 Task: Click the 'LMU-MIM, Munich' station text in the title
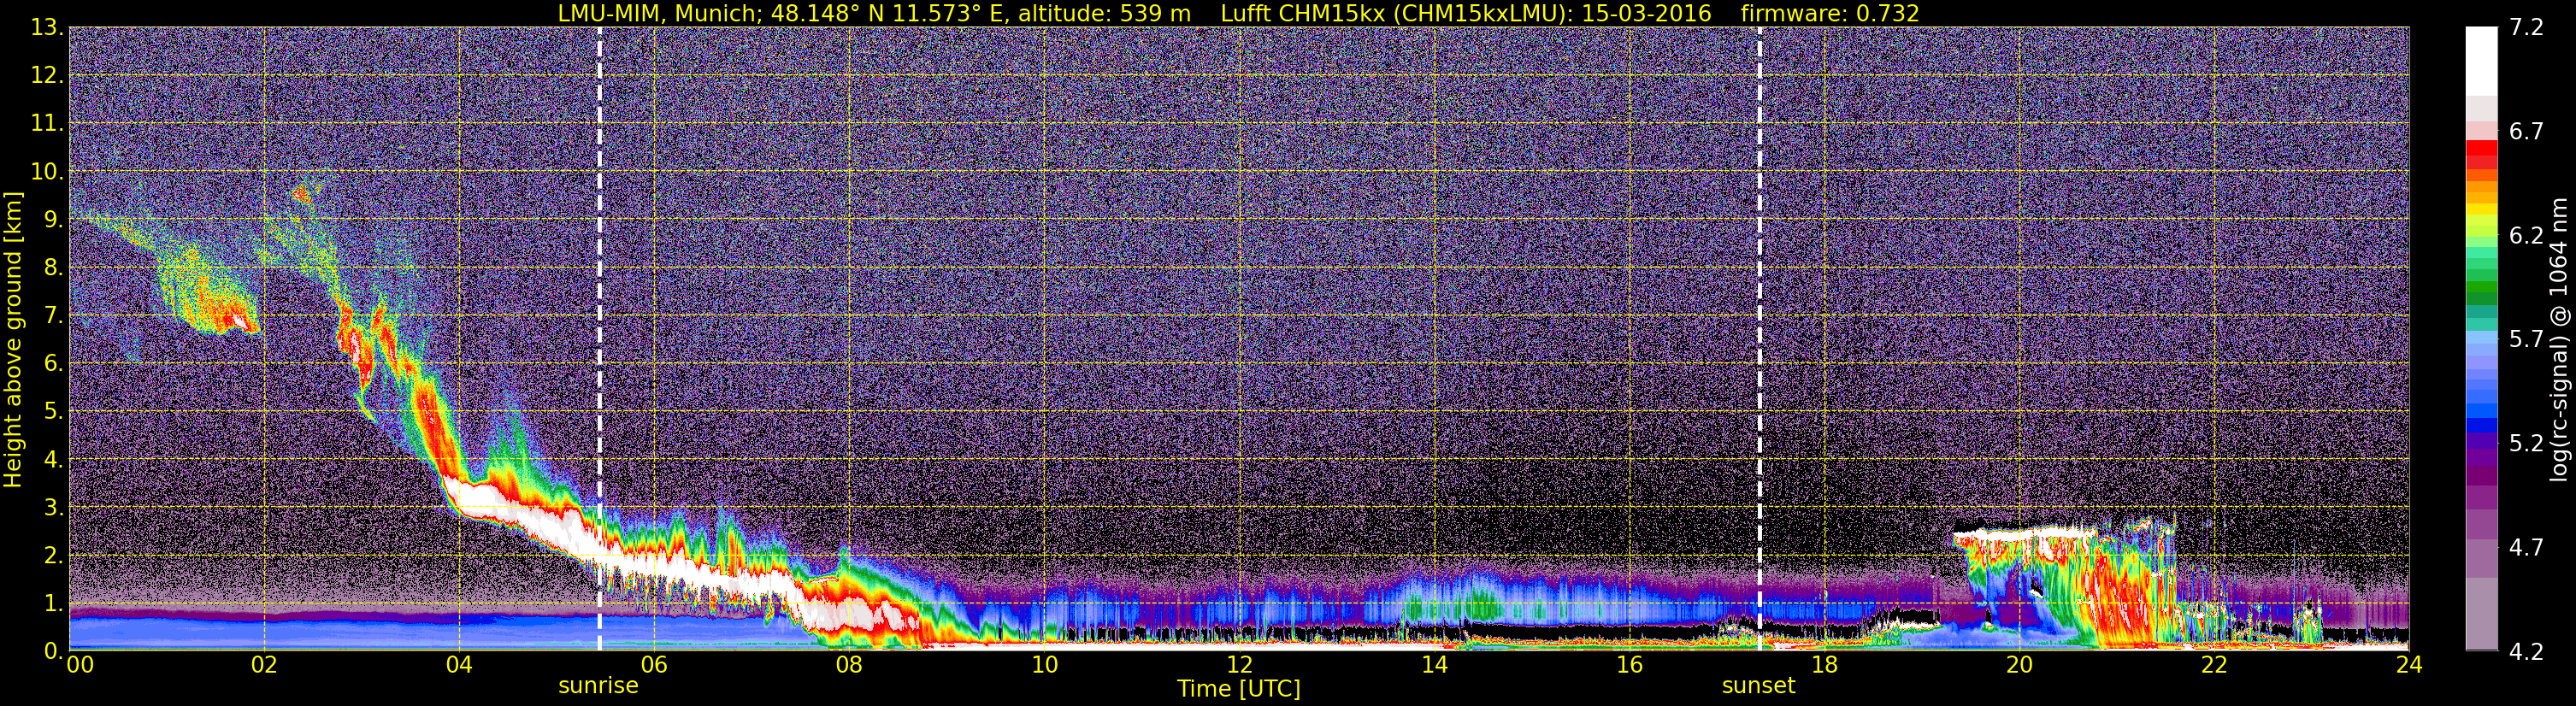pyautogui.click(x=660, y=13)
